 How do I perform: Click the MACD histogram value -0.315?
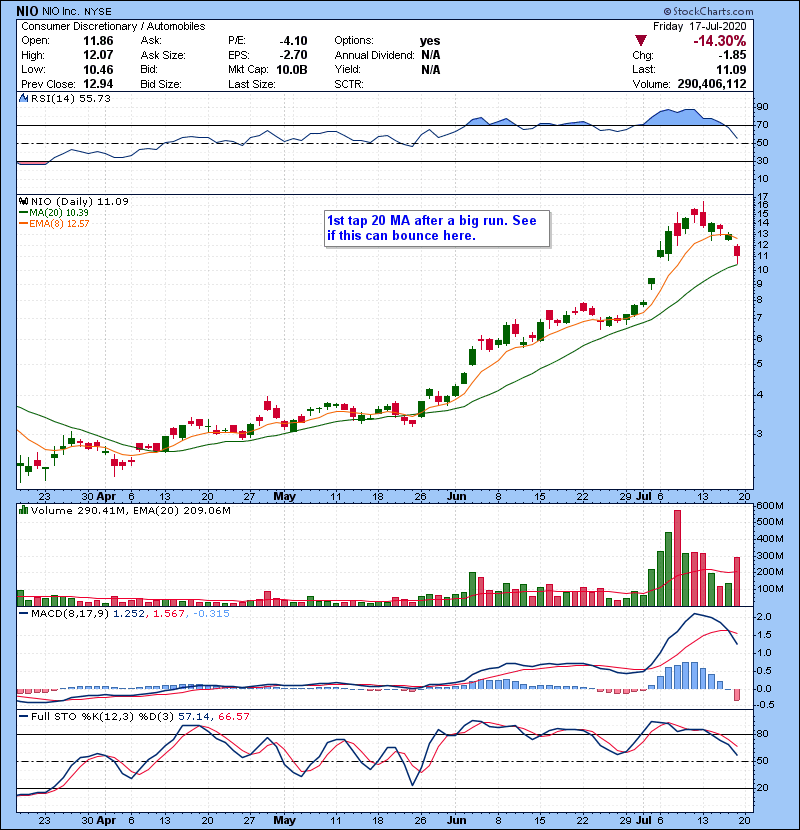click(x=211, y=614)
